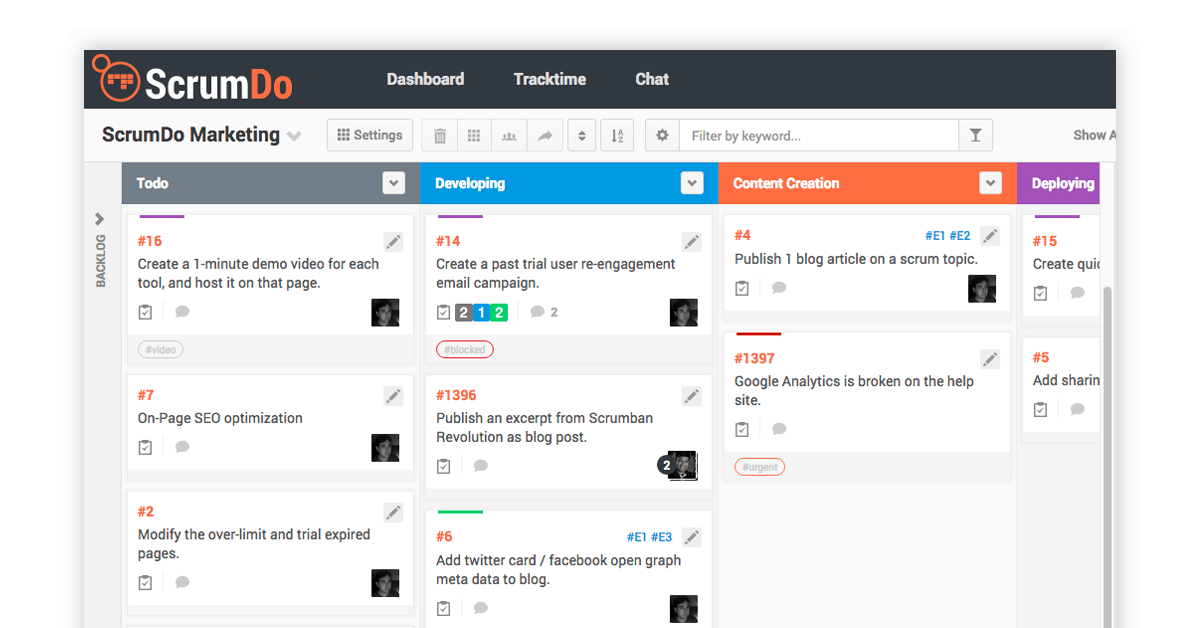
Task: Open tasks checklist on card #14
Action: click(x=443, y=312)
